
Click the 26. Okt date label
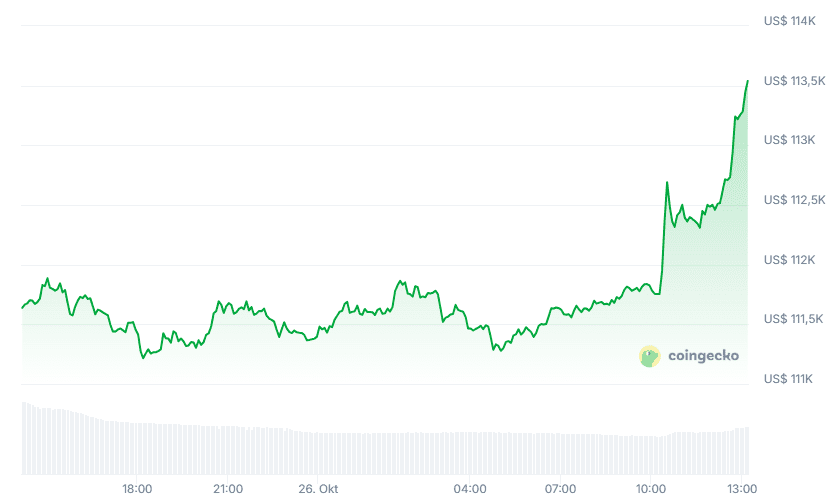pos(321,488)
